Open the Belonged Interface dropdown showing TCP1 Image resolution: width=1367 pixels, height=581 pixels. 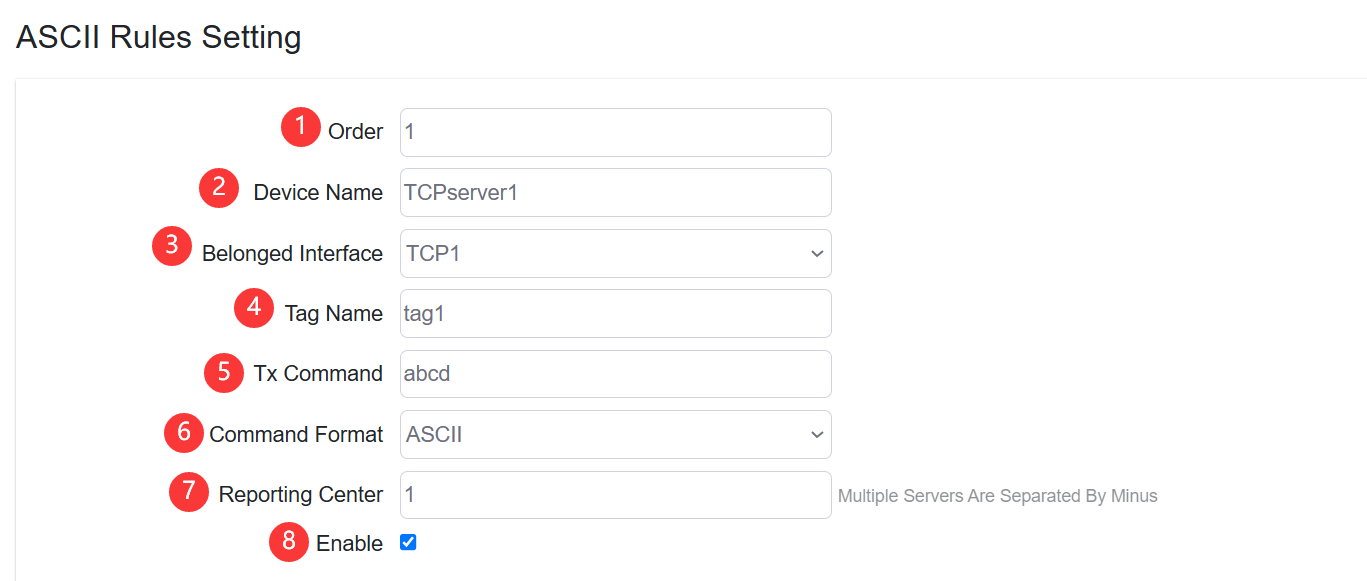pyautogui.click(x=615, y=253)
